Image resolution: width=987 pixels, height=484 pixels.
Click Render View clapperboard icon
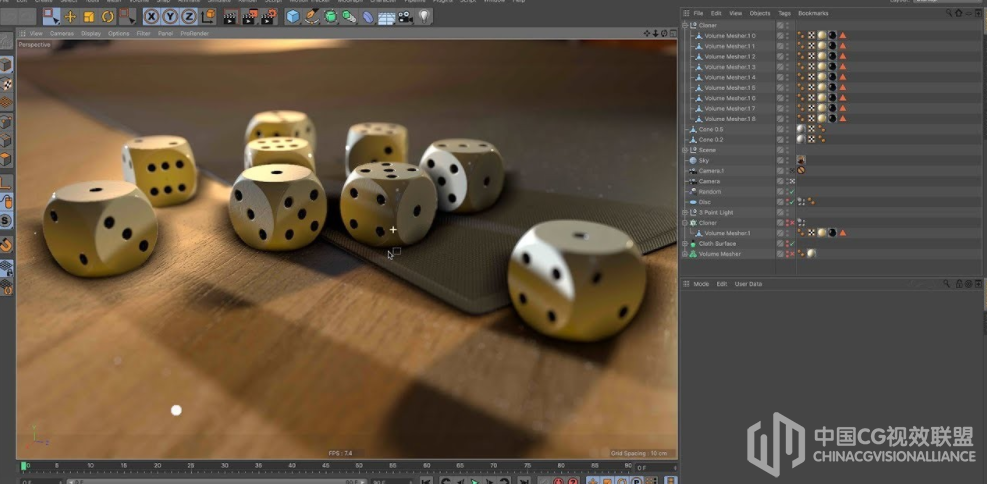click(230, 17)
